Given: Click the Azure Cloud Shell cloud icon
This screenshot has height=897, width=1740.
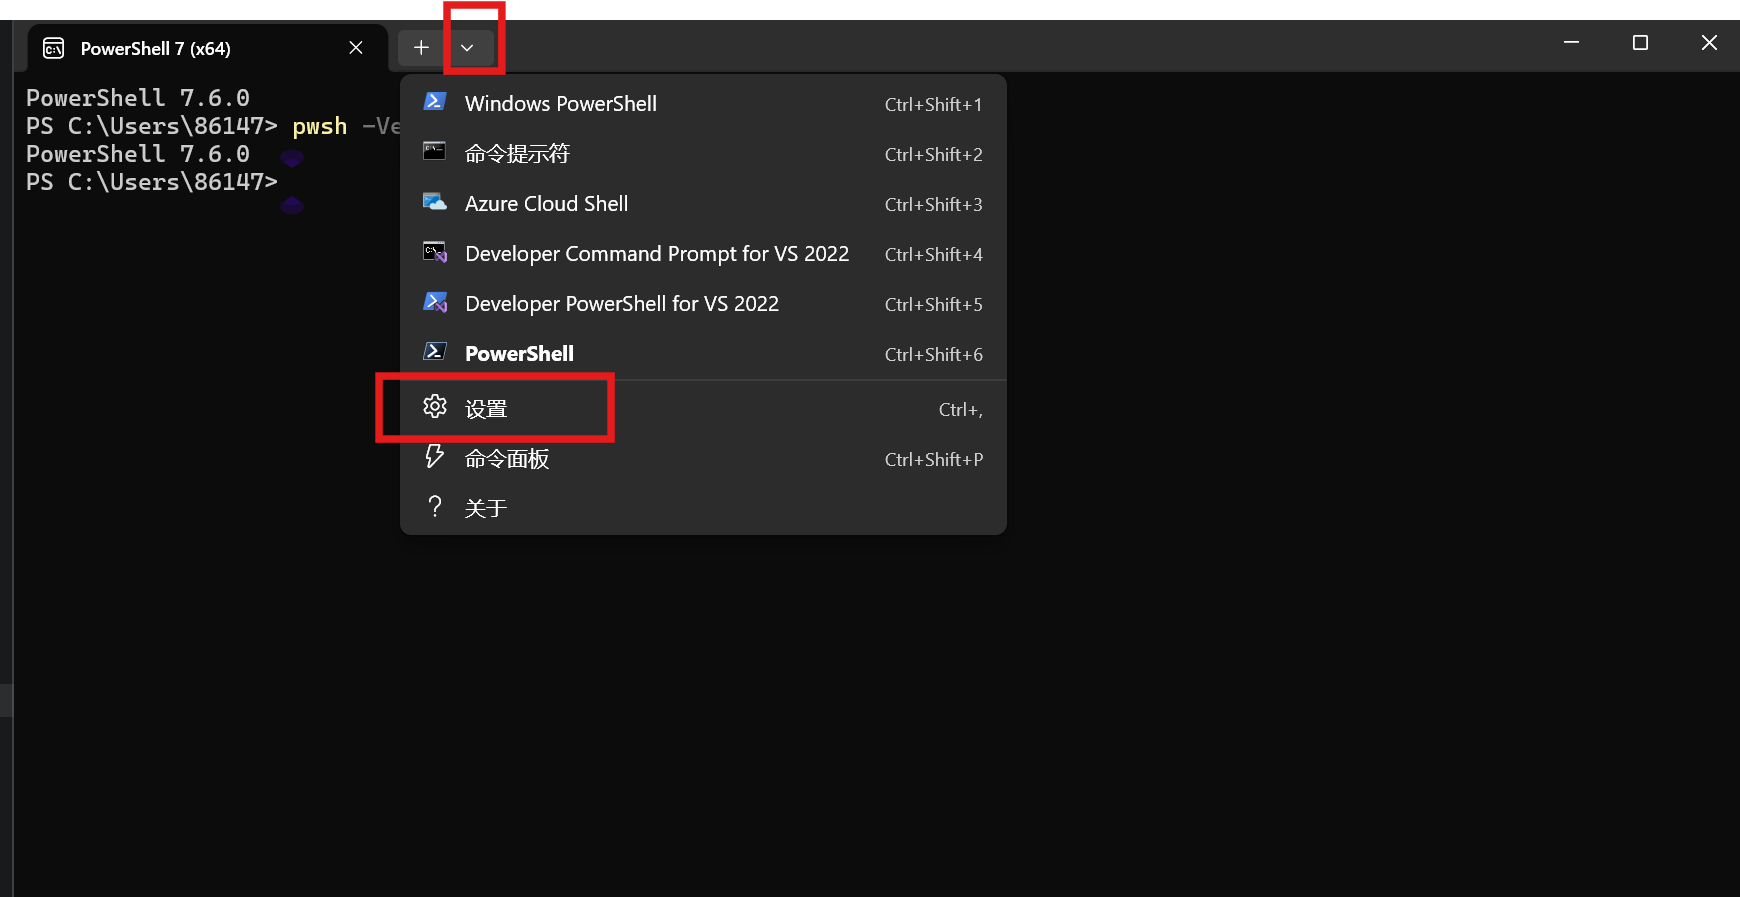Looking at the screenshot, I should [x=435, y=202].
